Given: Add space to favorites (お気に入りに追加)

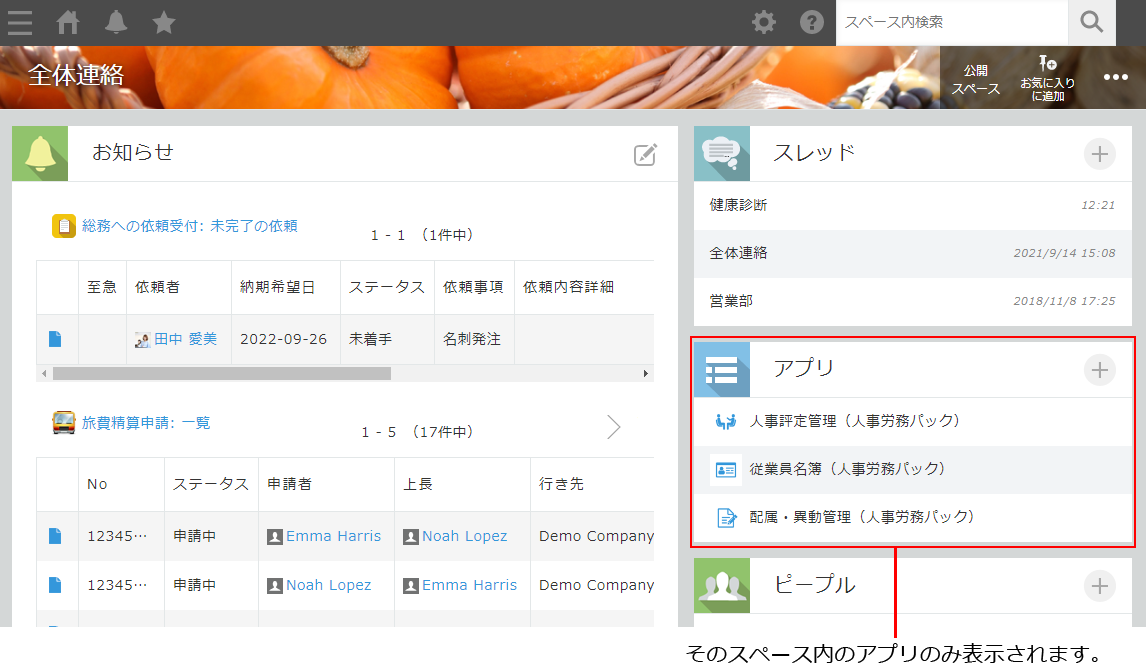Looking at the screenshot, I should pyautogui.click(x=1047, y=77).
